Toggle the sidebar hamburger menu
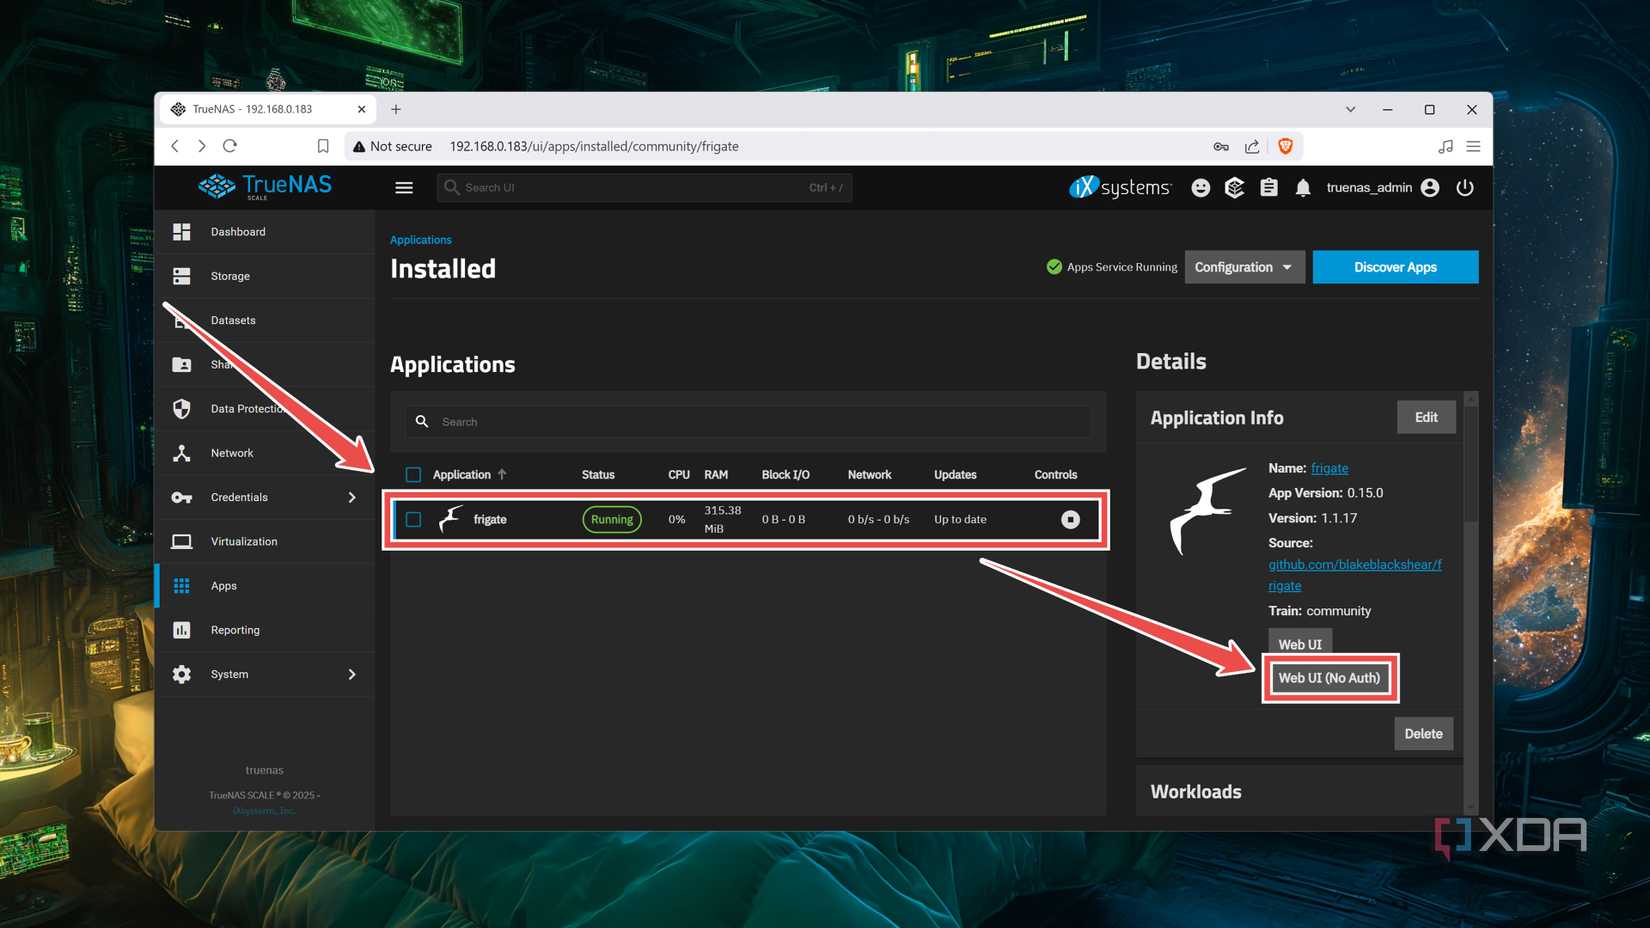The height and width of the screenshot is (928, 1650). (404, 187)
